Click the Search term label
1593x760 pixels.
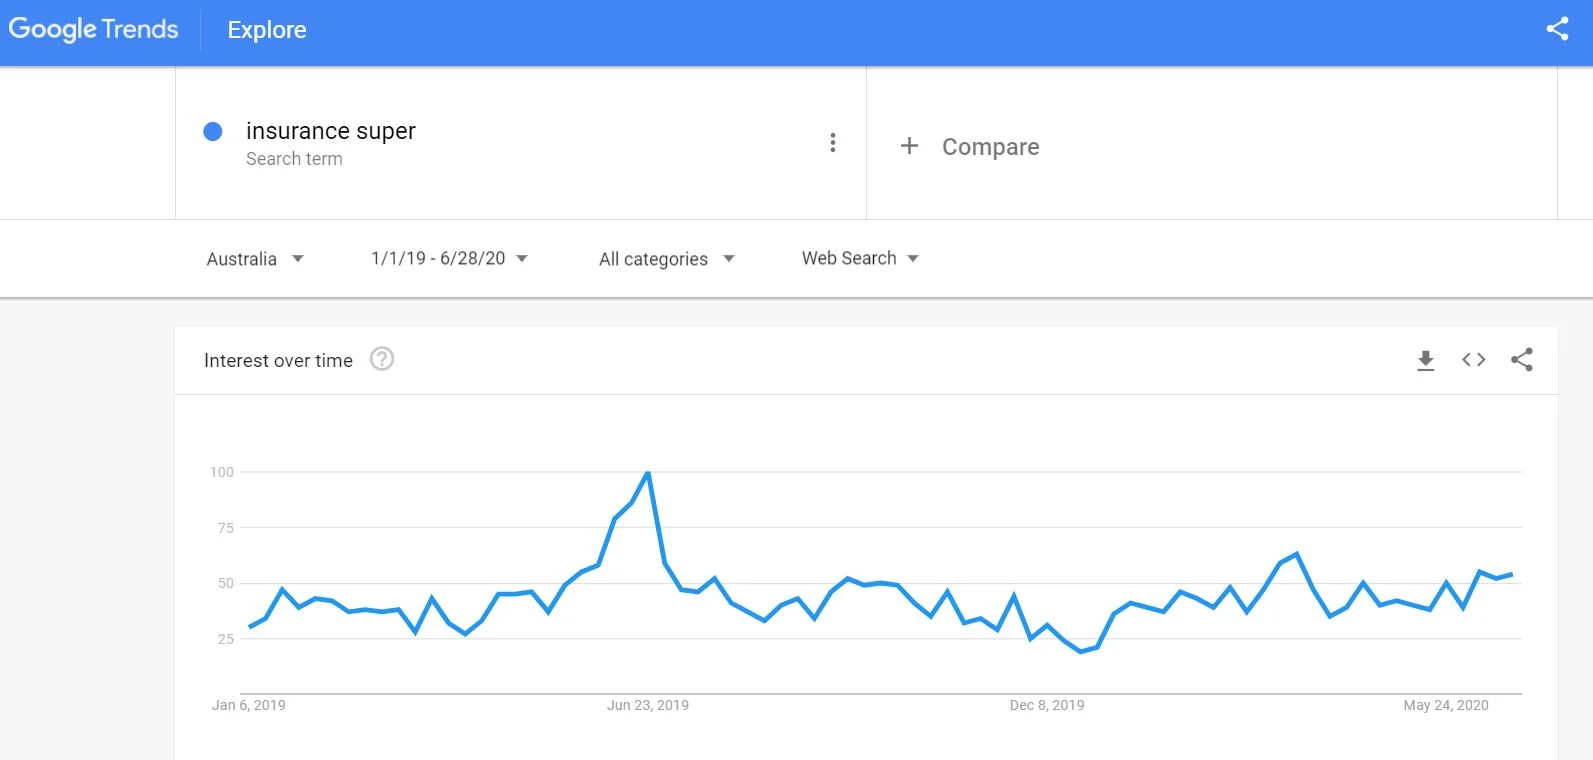[x=294, y=158]
